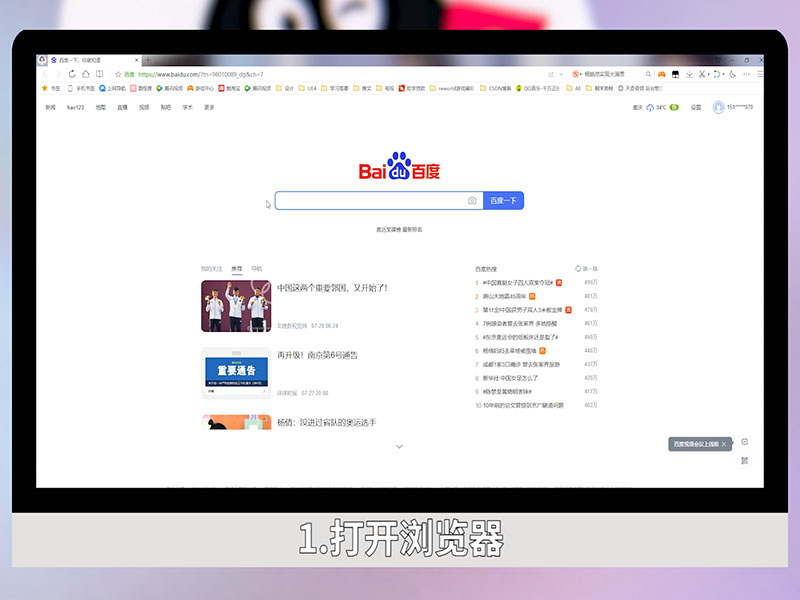Click the browser forward arrow

point(58,74)
